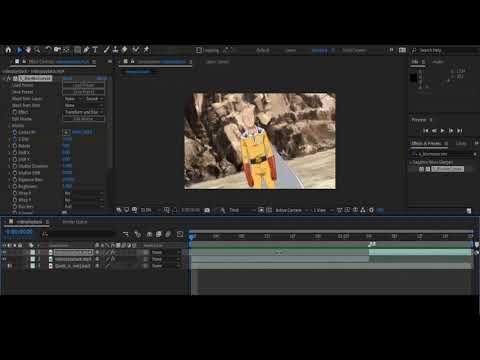Jump to first frame in Preview panel
This screenshot has height=360, width=480.
pos(426,131)
